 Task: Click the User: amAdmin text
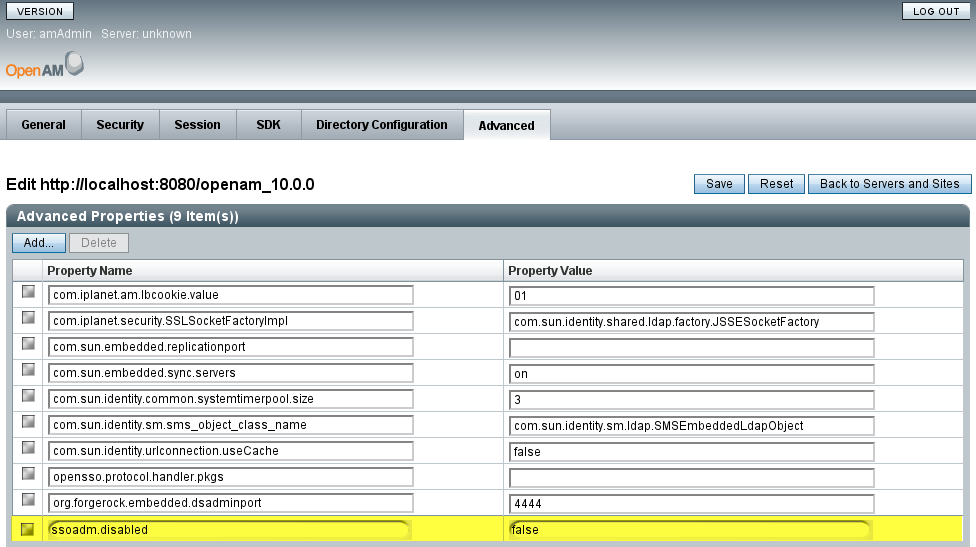pyautogui.click(x=49, y=34)
